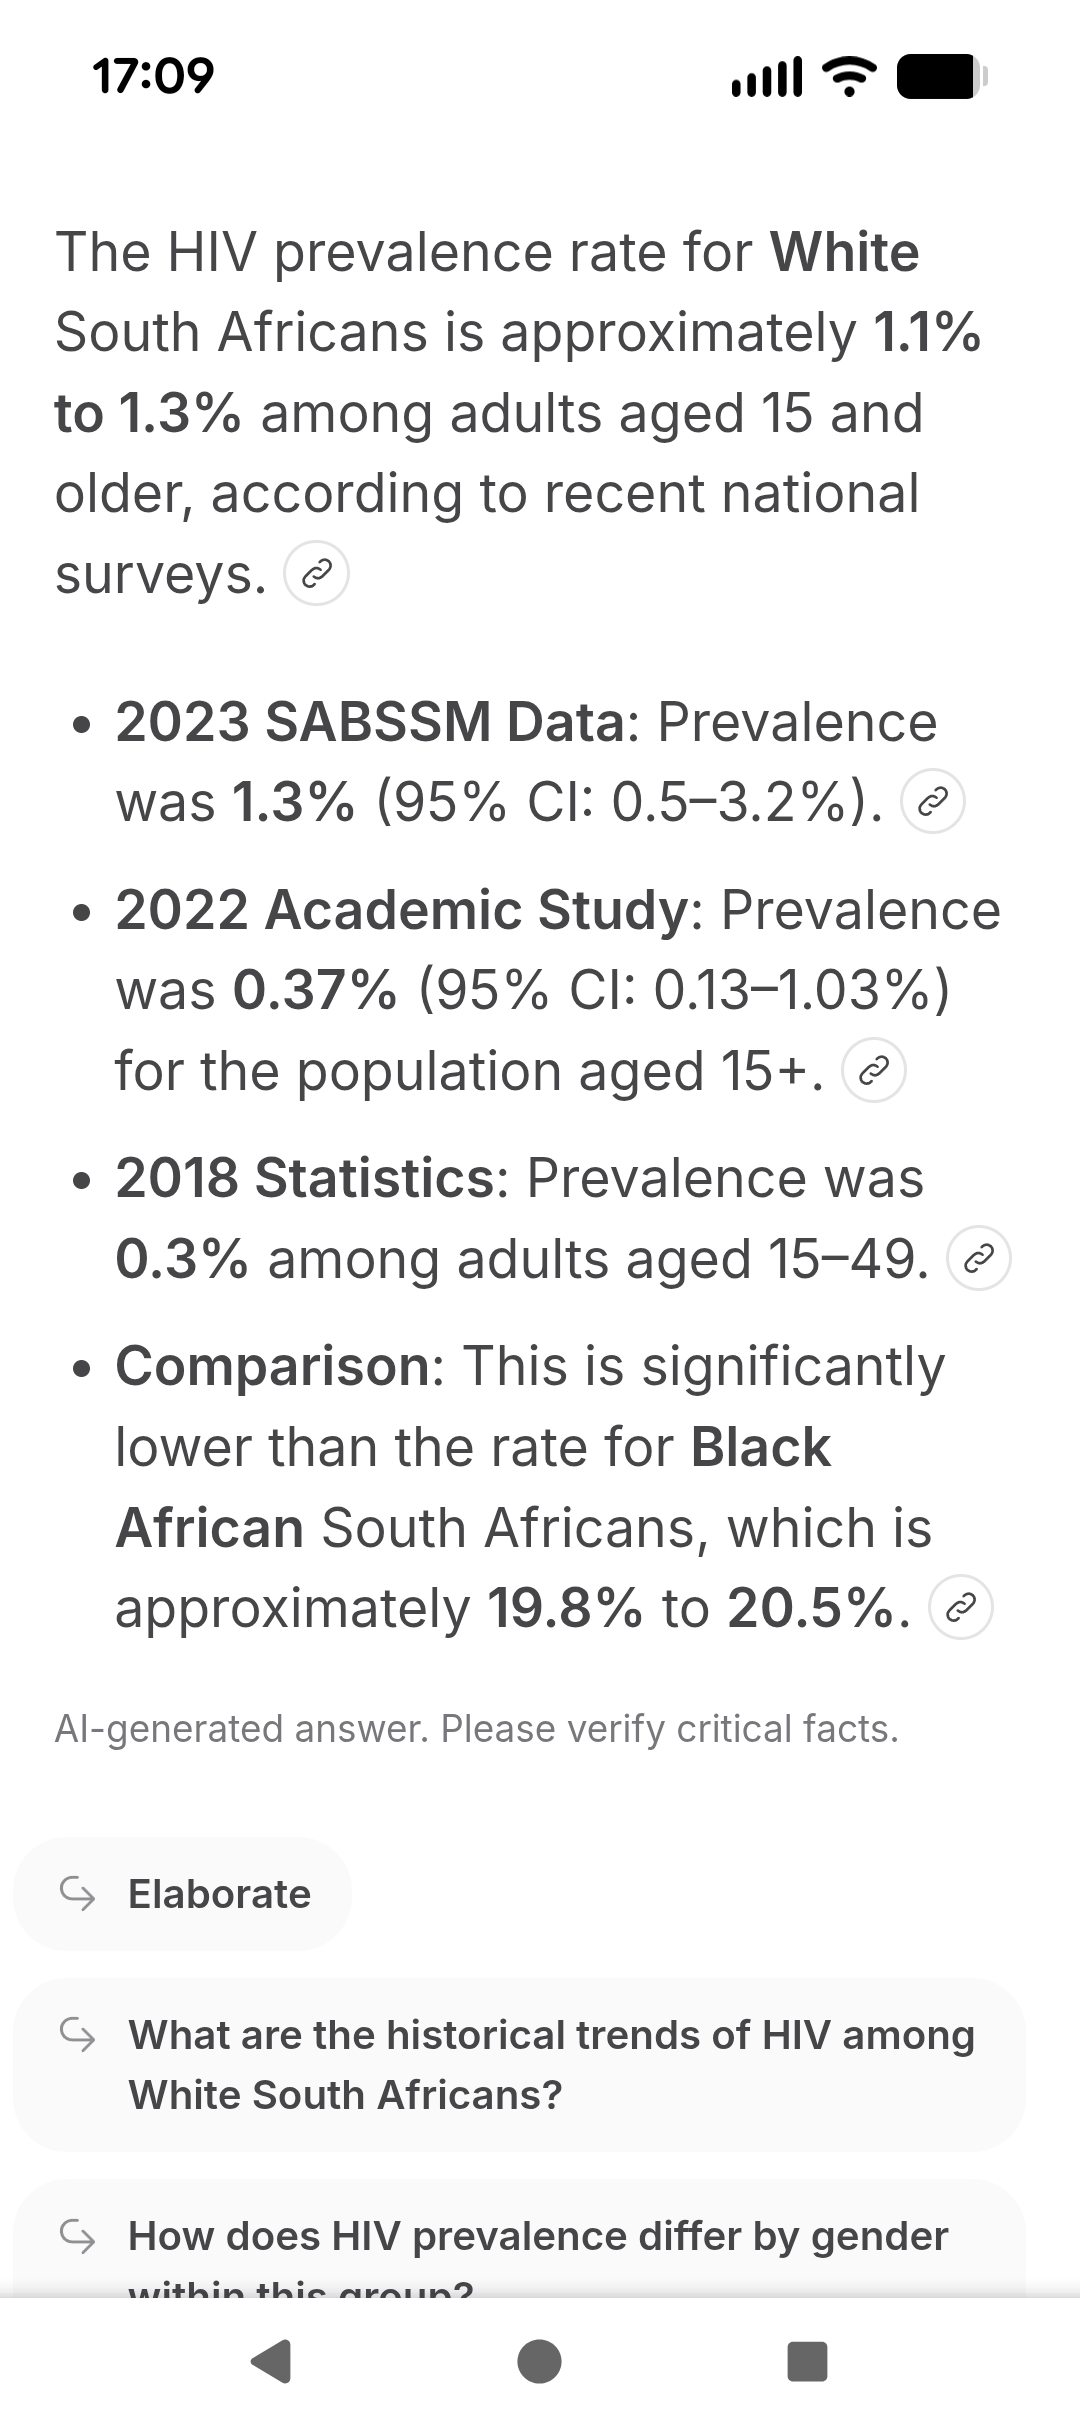
Task: Tap the AI-generated answer disclaimer text
Action: pyautogui.click(x=477, y=1729)
